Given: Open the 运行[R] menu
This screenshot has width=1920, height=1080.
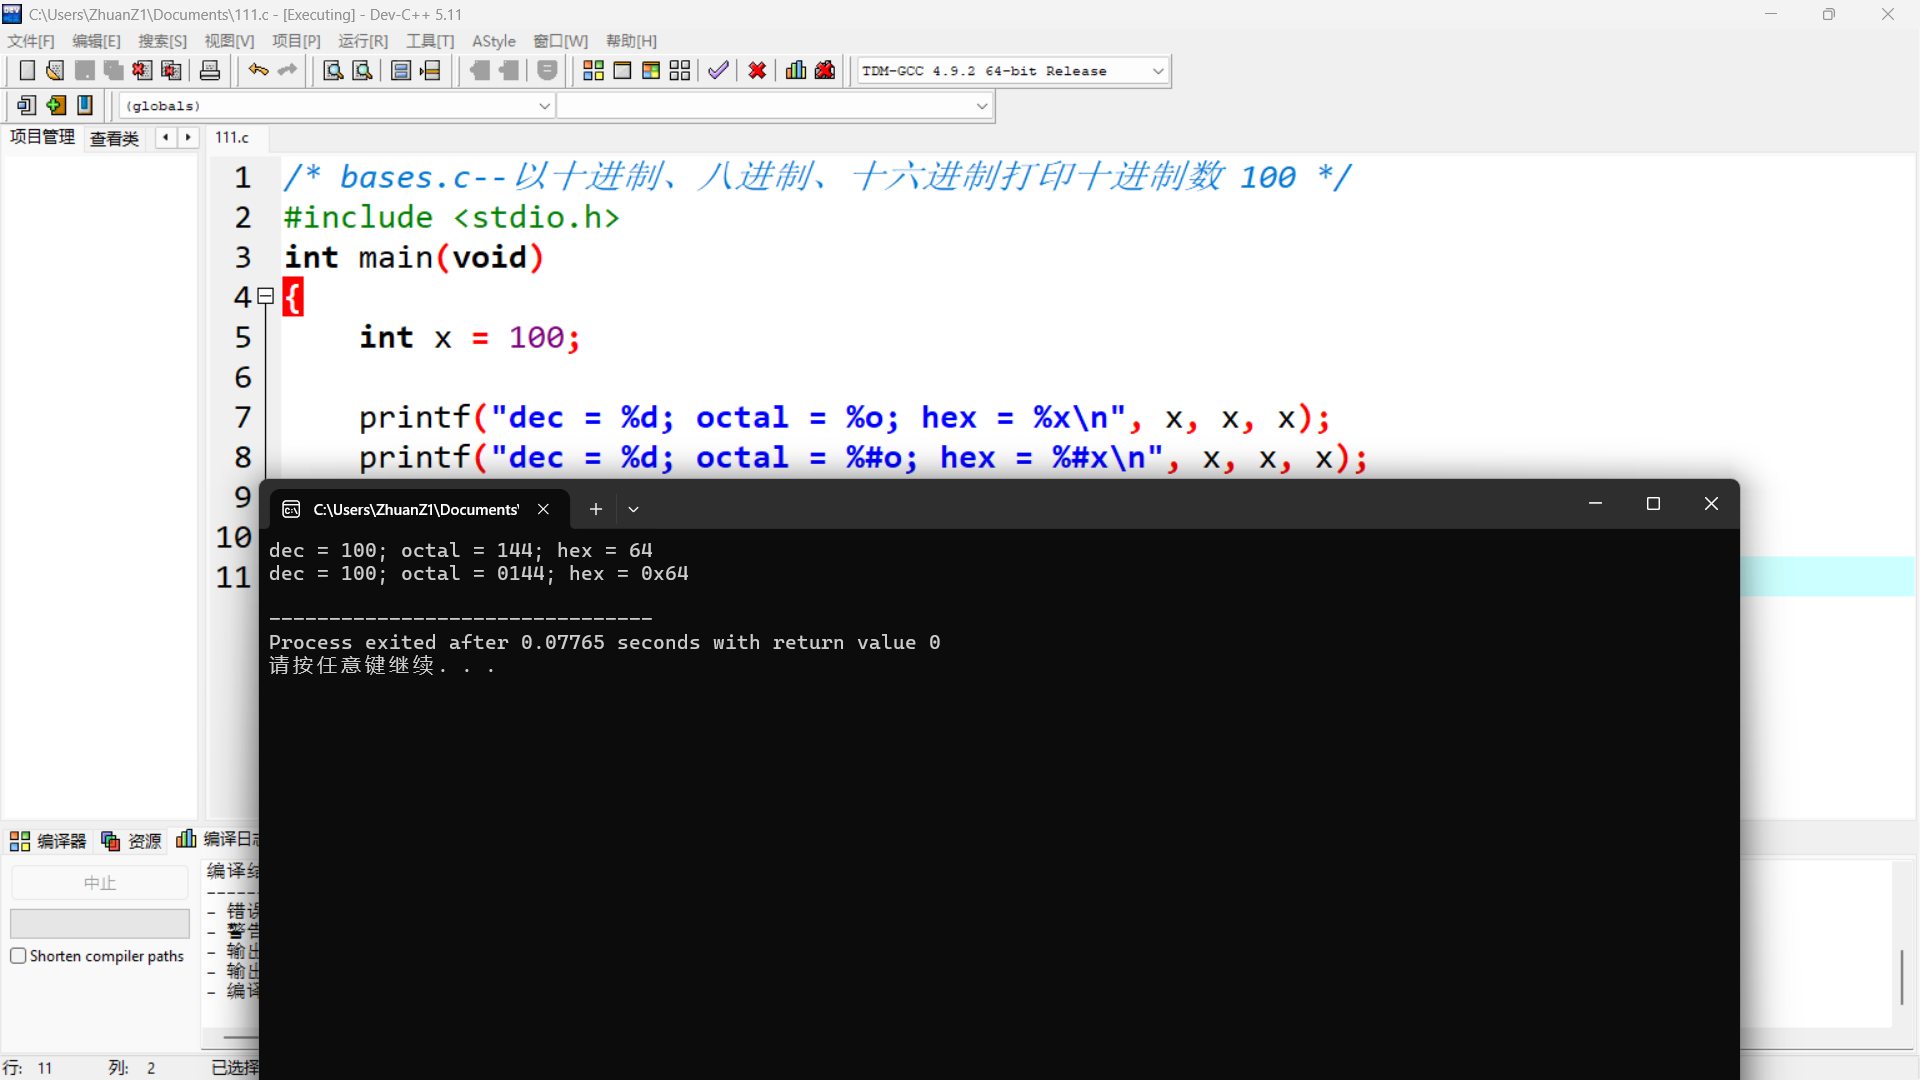Looking at the screenshot, I should (x=362, y=41).
